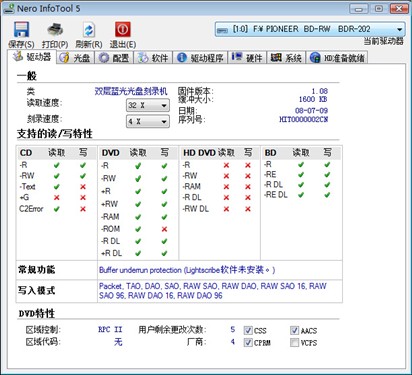The image size is (412, 375).
Task: Click the red X for CD -Text write
Action: [x=83, y=187]
